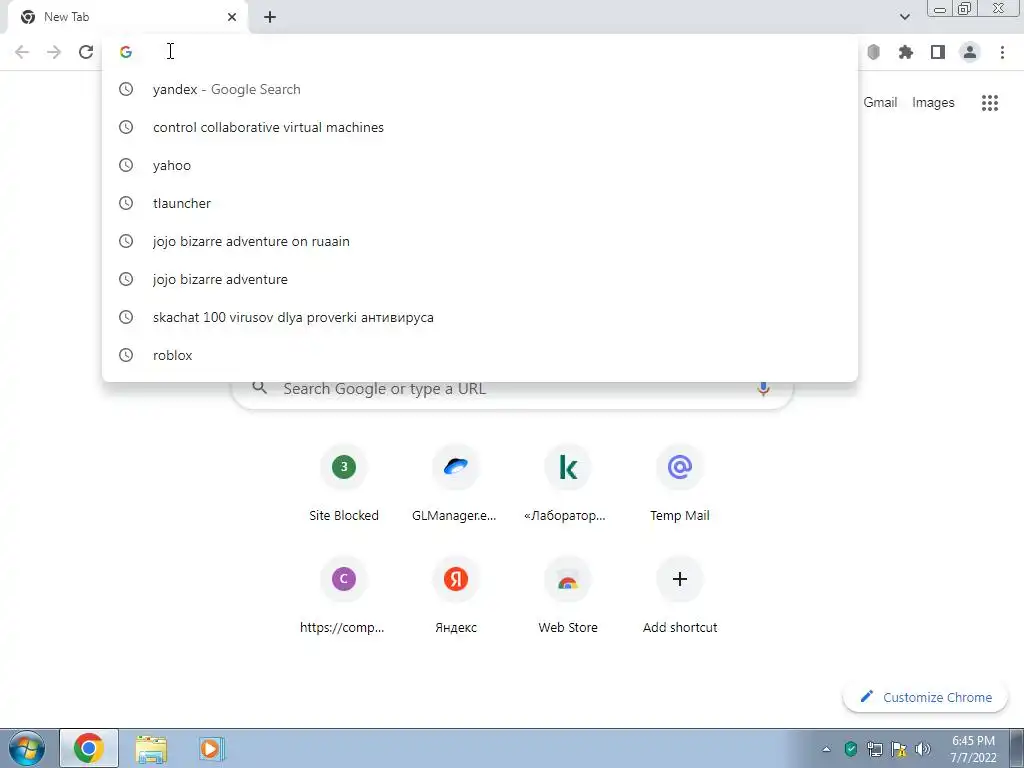Viewport: 1024px width, 768px height.
Task: Click the Action Center flag tray icon
Action: pyautogui.click(x=899, y=749)
